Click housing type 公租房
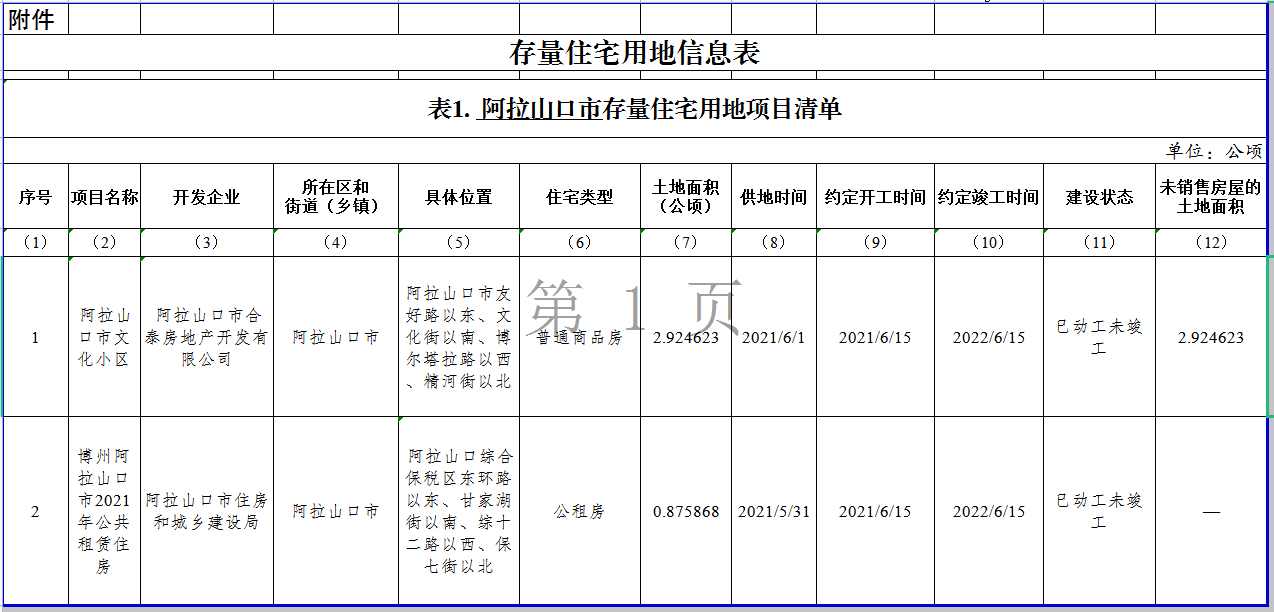Image resolution: width=1274 pixels, height=612 pixels. [x=580, y=511]
